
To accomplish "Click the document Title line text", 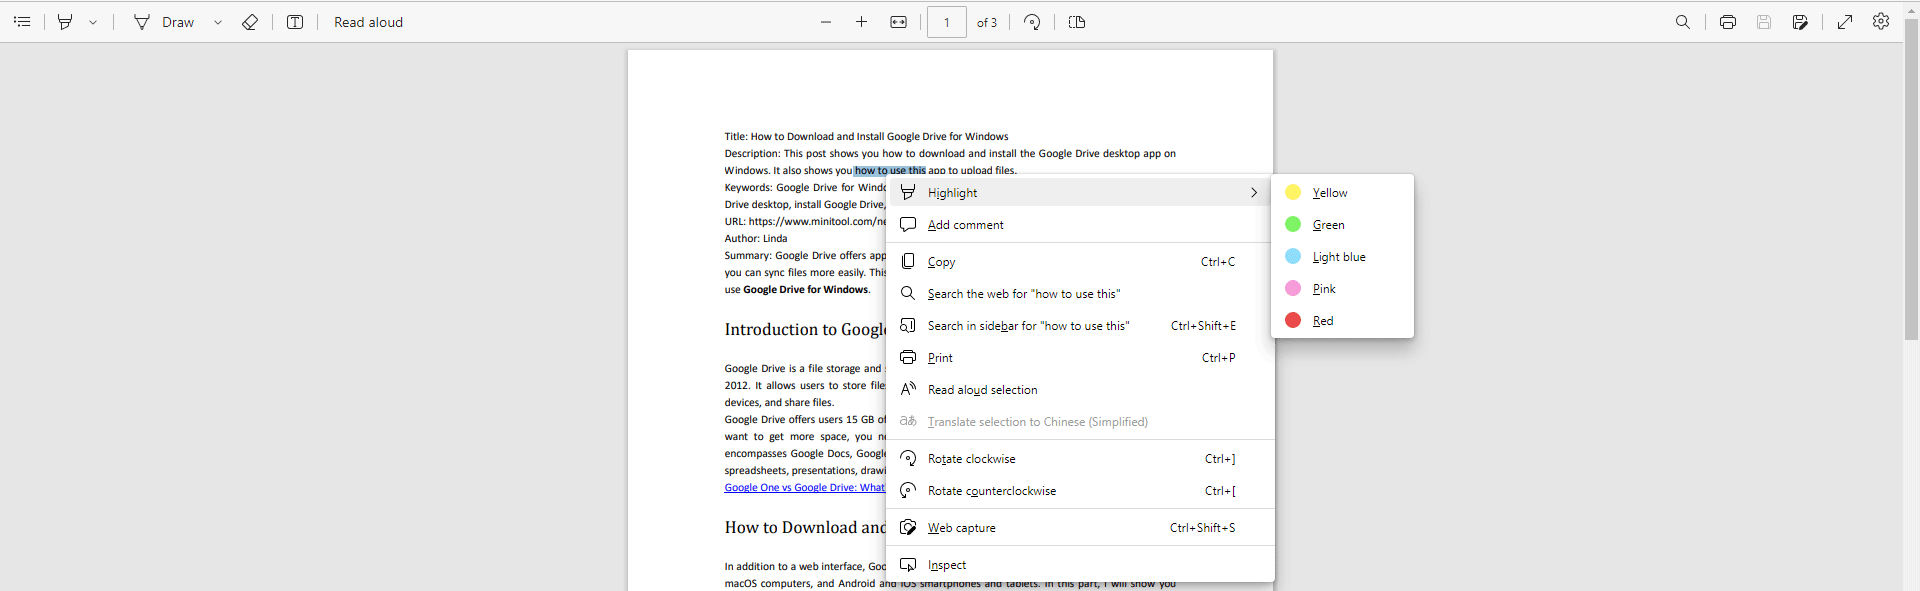I will (866, 137).
